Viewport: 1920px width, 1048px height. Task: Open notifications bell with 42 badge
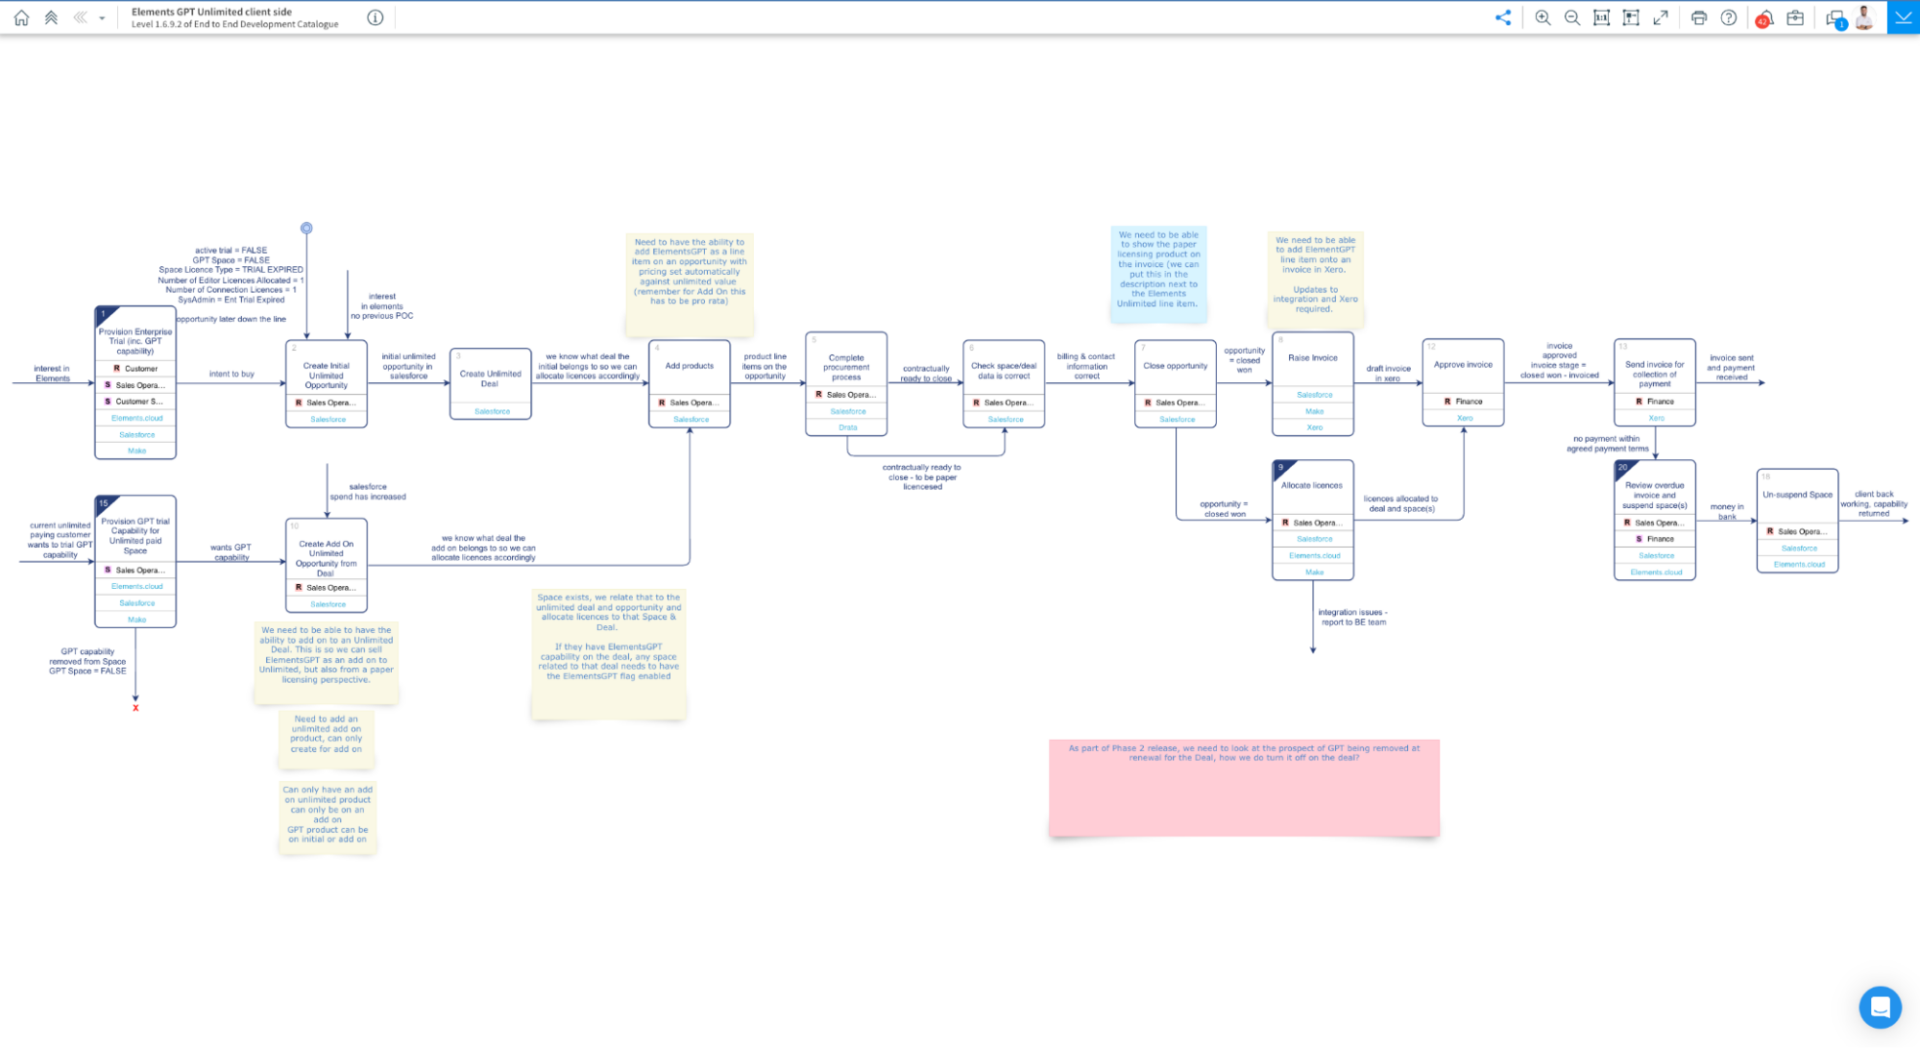(1765, 19)
